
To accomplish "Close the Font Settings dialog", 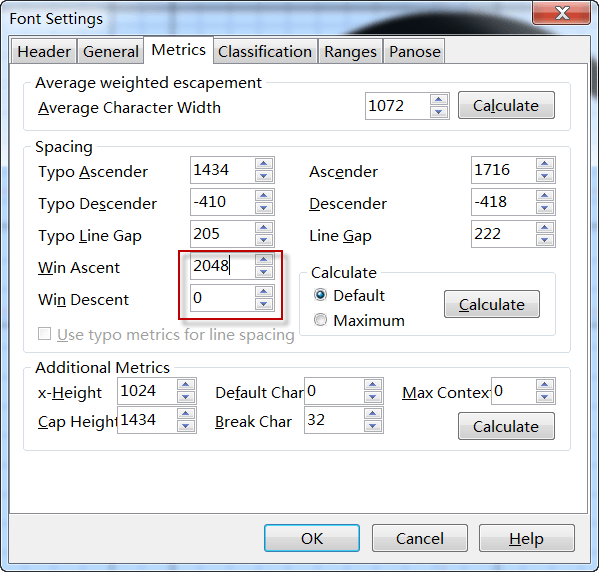I will pos(561,13).
